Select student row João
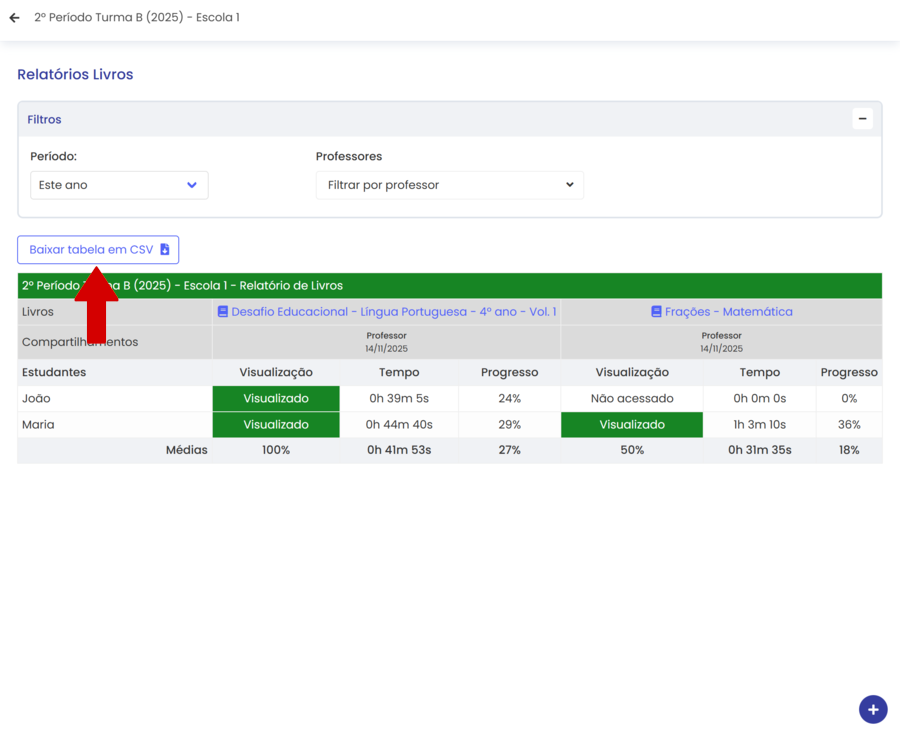Screen dimensions: 900x736 36,399
